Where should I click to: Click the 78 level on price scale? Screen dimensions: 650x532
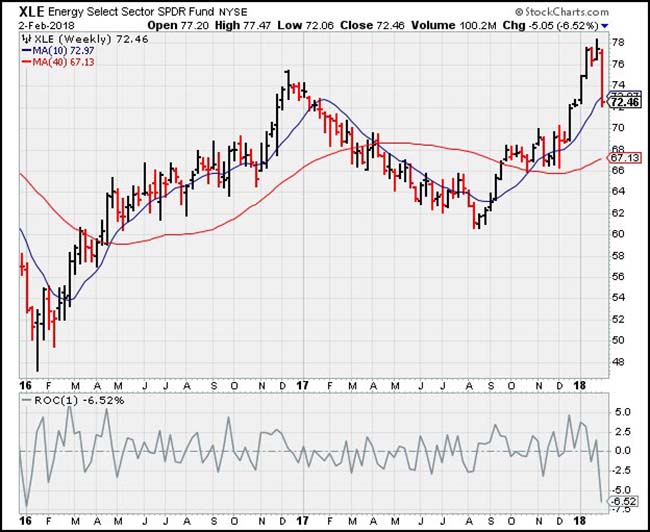[x=618, y=42]
